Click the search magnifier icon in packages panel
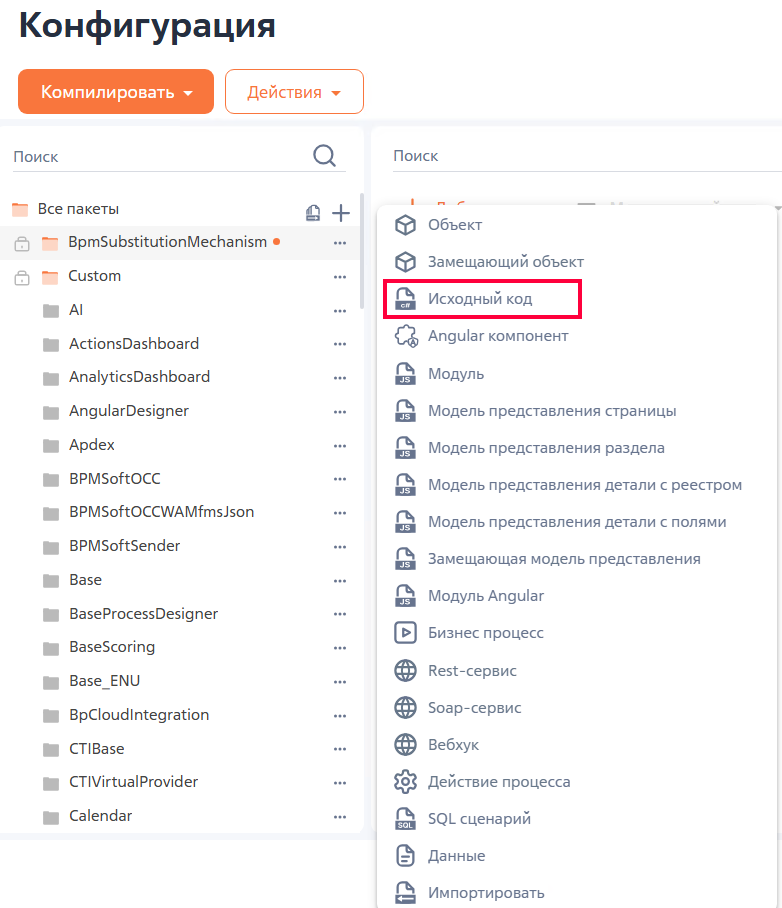The height and width of the screenshot is (908, 782). (x=324, y=156)
